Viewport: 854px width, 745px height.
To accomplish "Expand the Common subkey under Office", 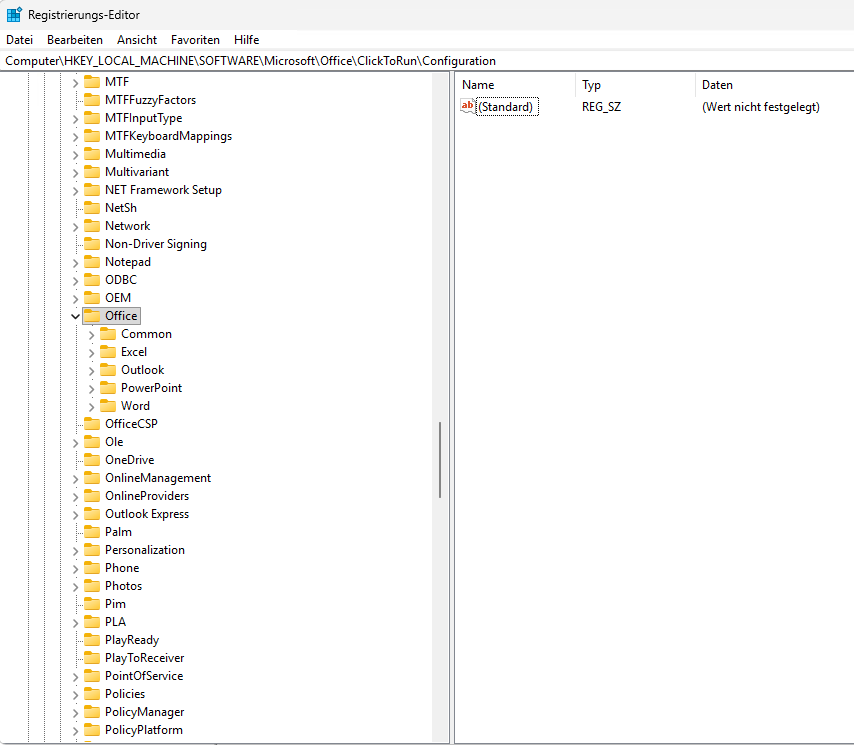I will pyautogui.click(x=92, y=334).
